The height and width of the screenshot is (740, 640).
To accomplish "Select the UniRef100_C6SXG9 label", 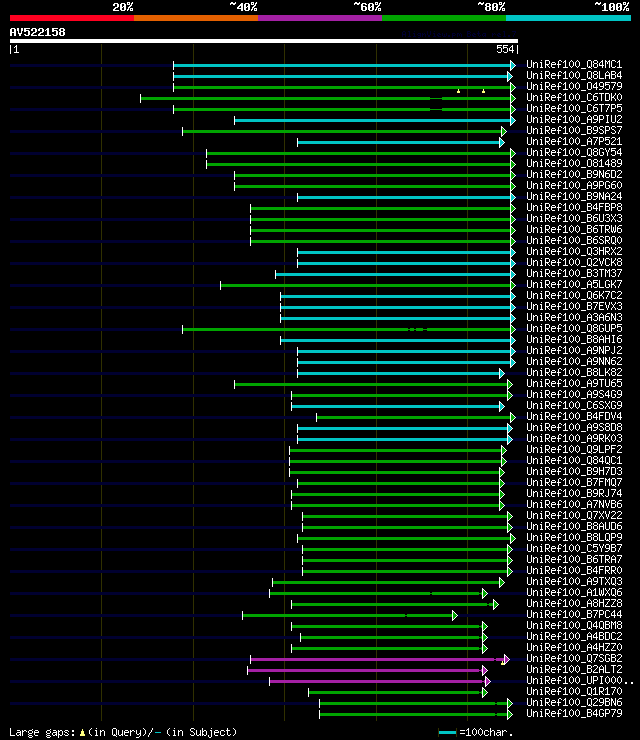I will click(x=574, y=405).
